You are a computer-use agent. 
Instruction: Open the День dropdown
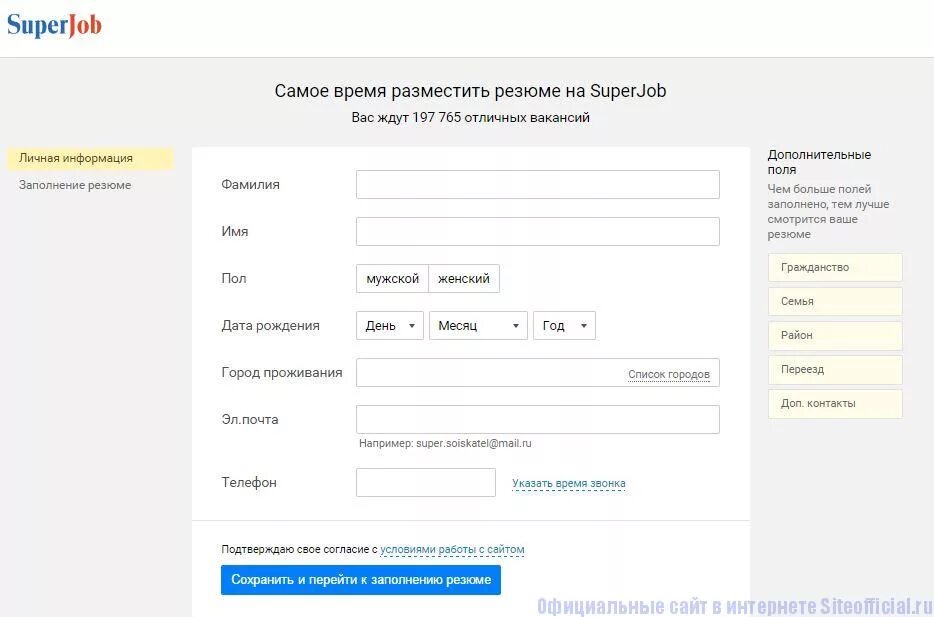click(389, 326)
